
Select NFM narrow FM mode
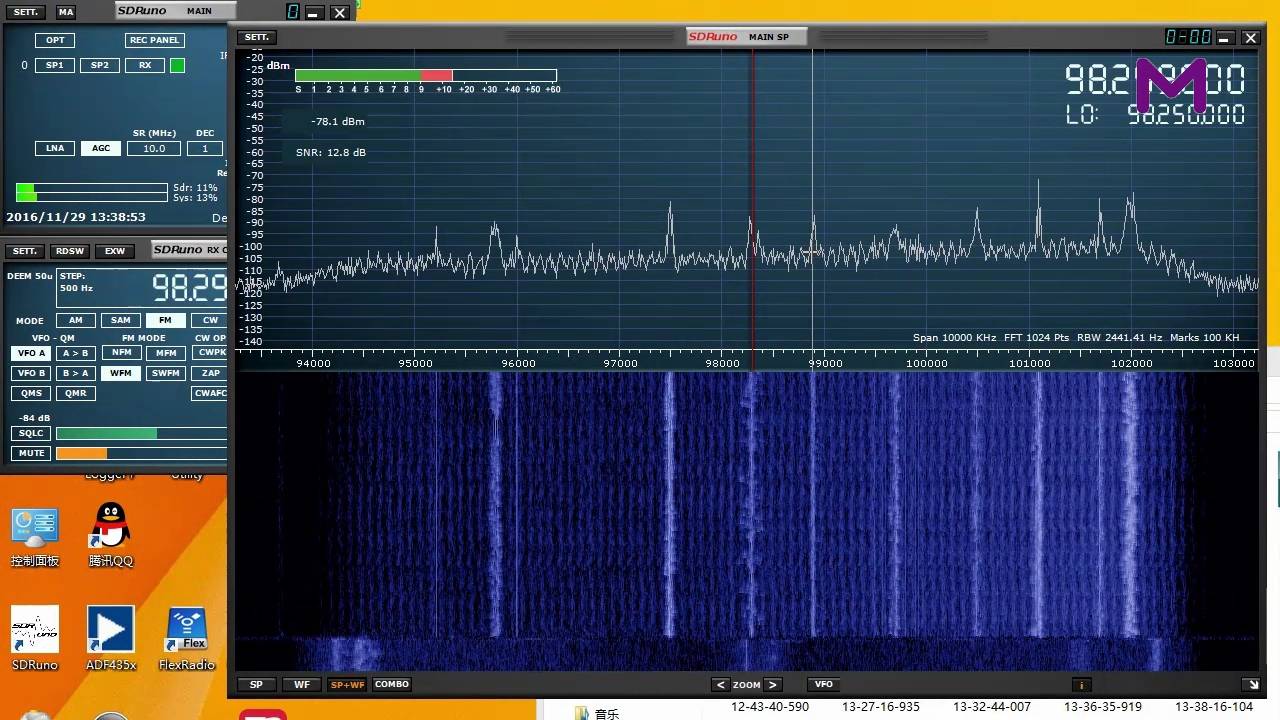tap(121, 353)
